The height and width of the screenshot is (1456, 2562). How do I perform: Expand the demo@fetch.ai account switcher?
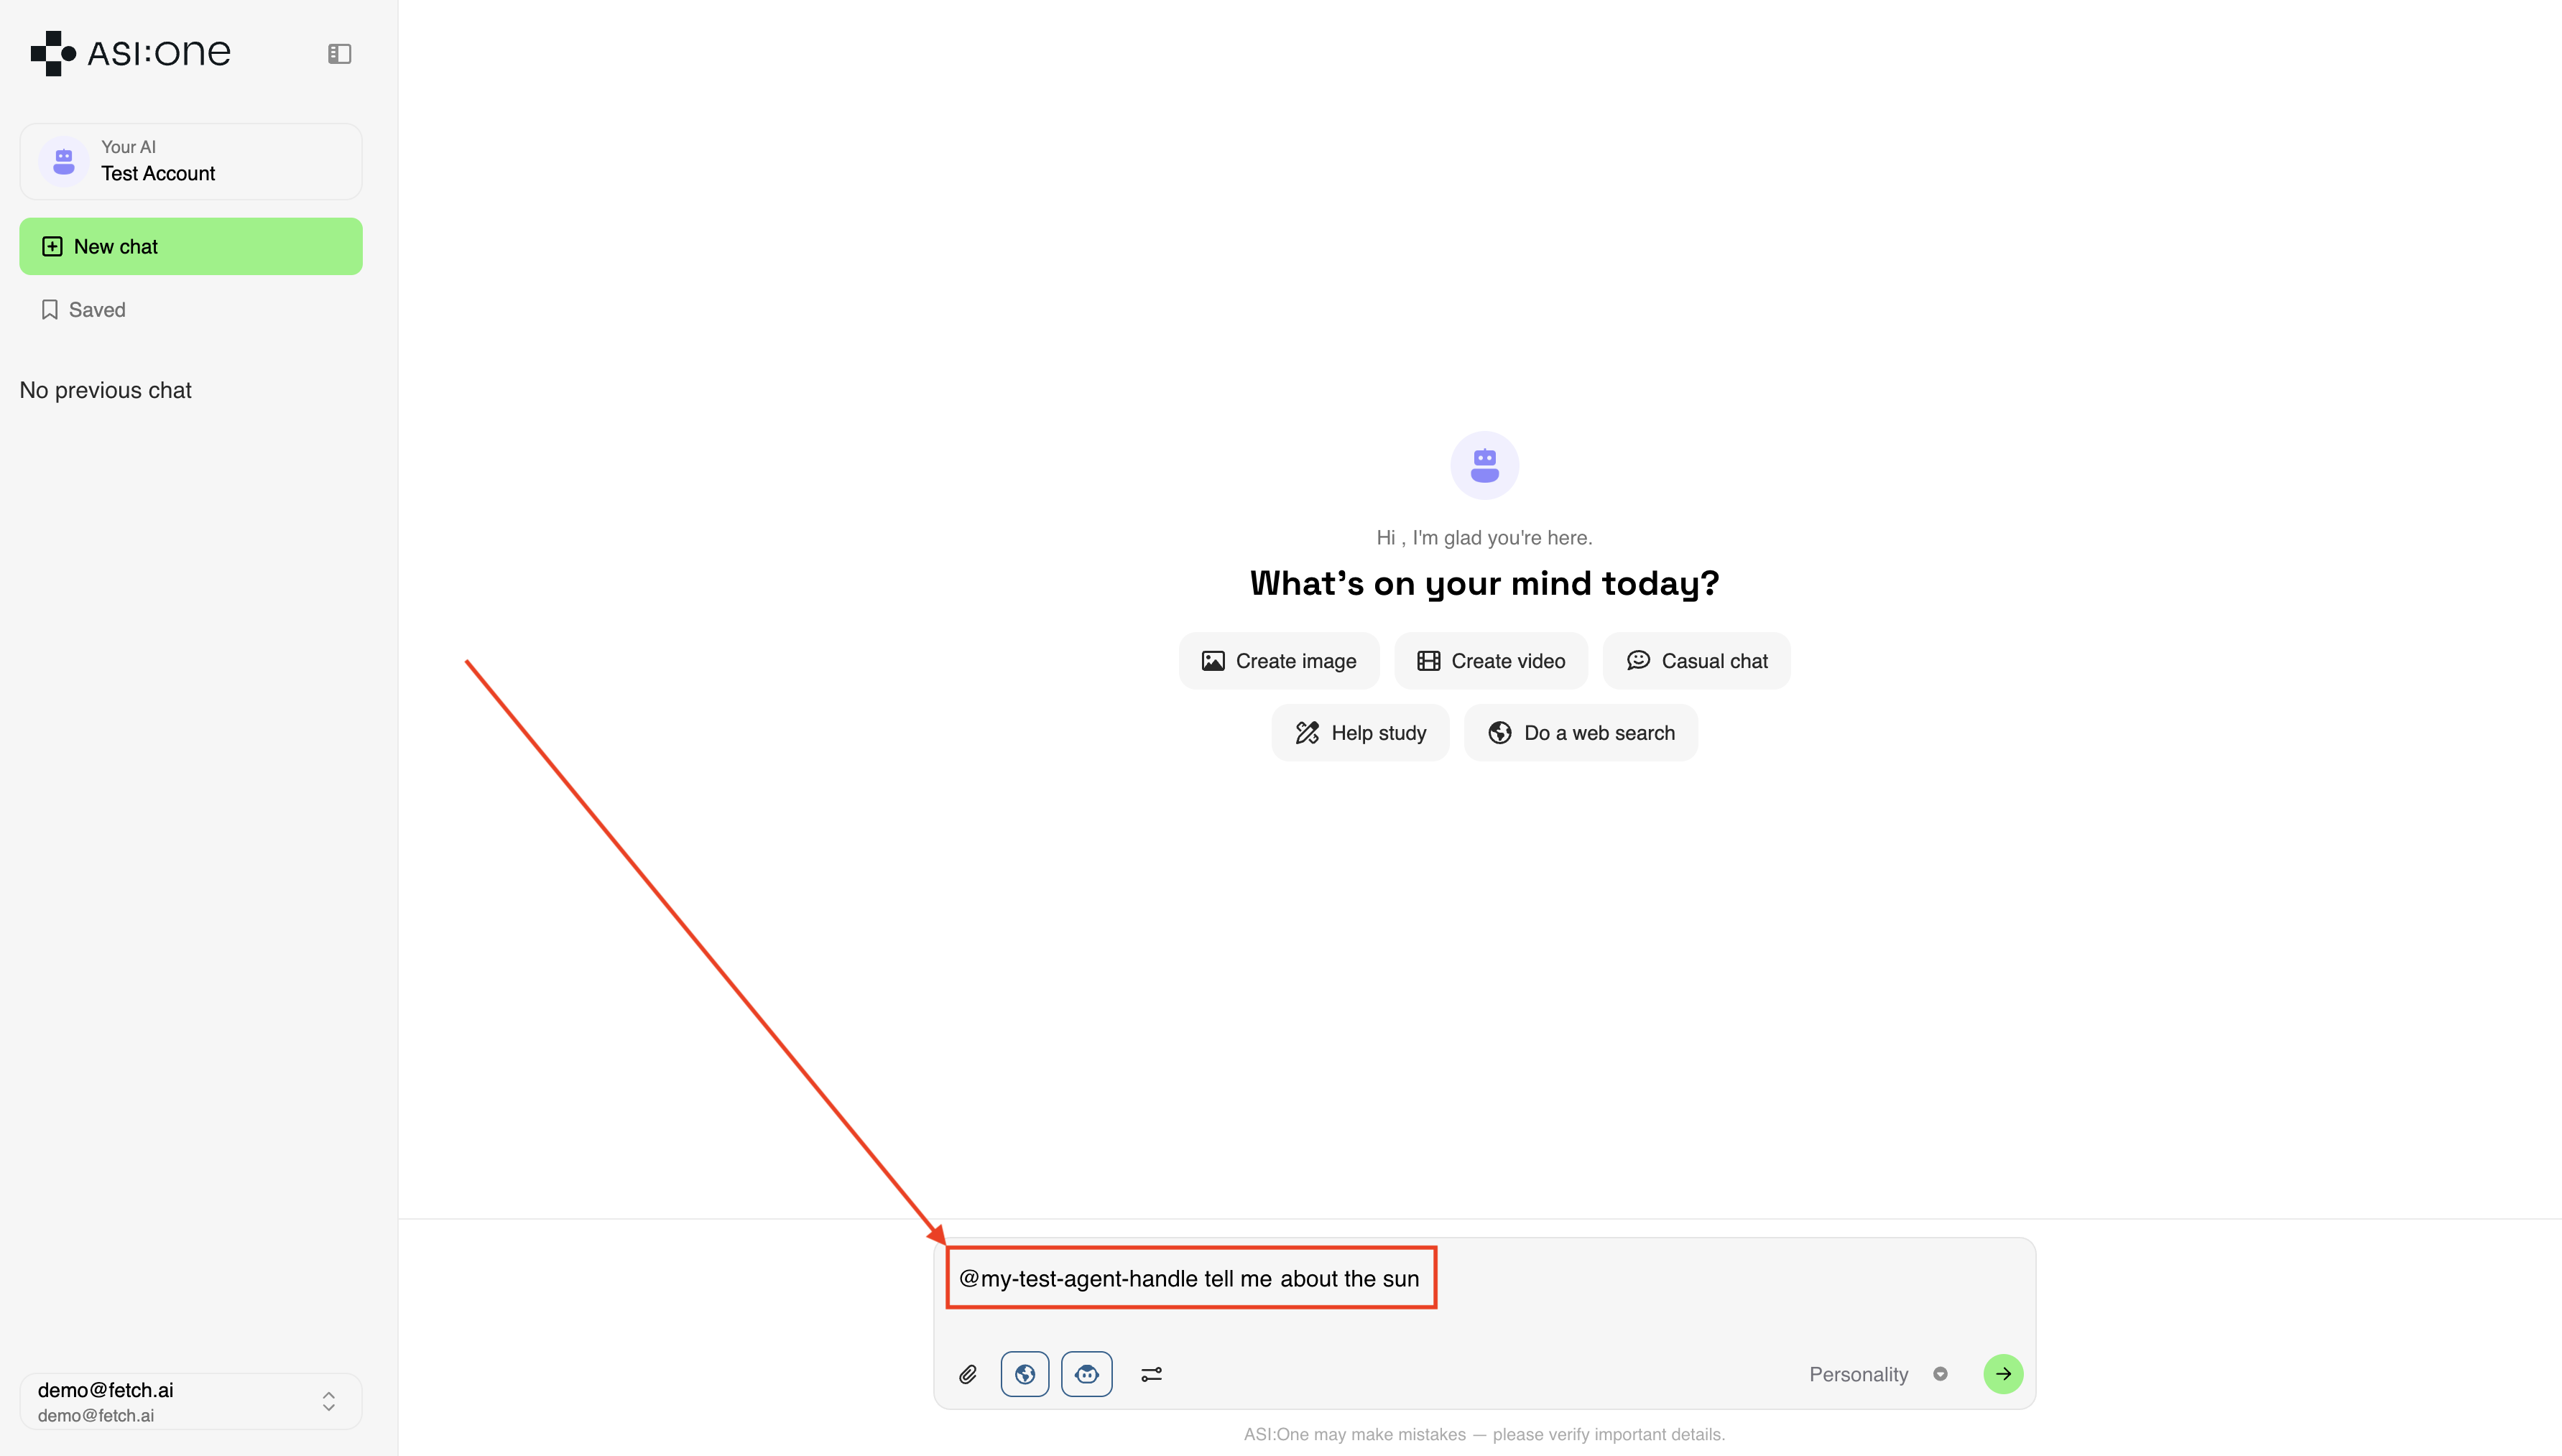328,1401
